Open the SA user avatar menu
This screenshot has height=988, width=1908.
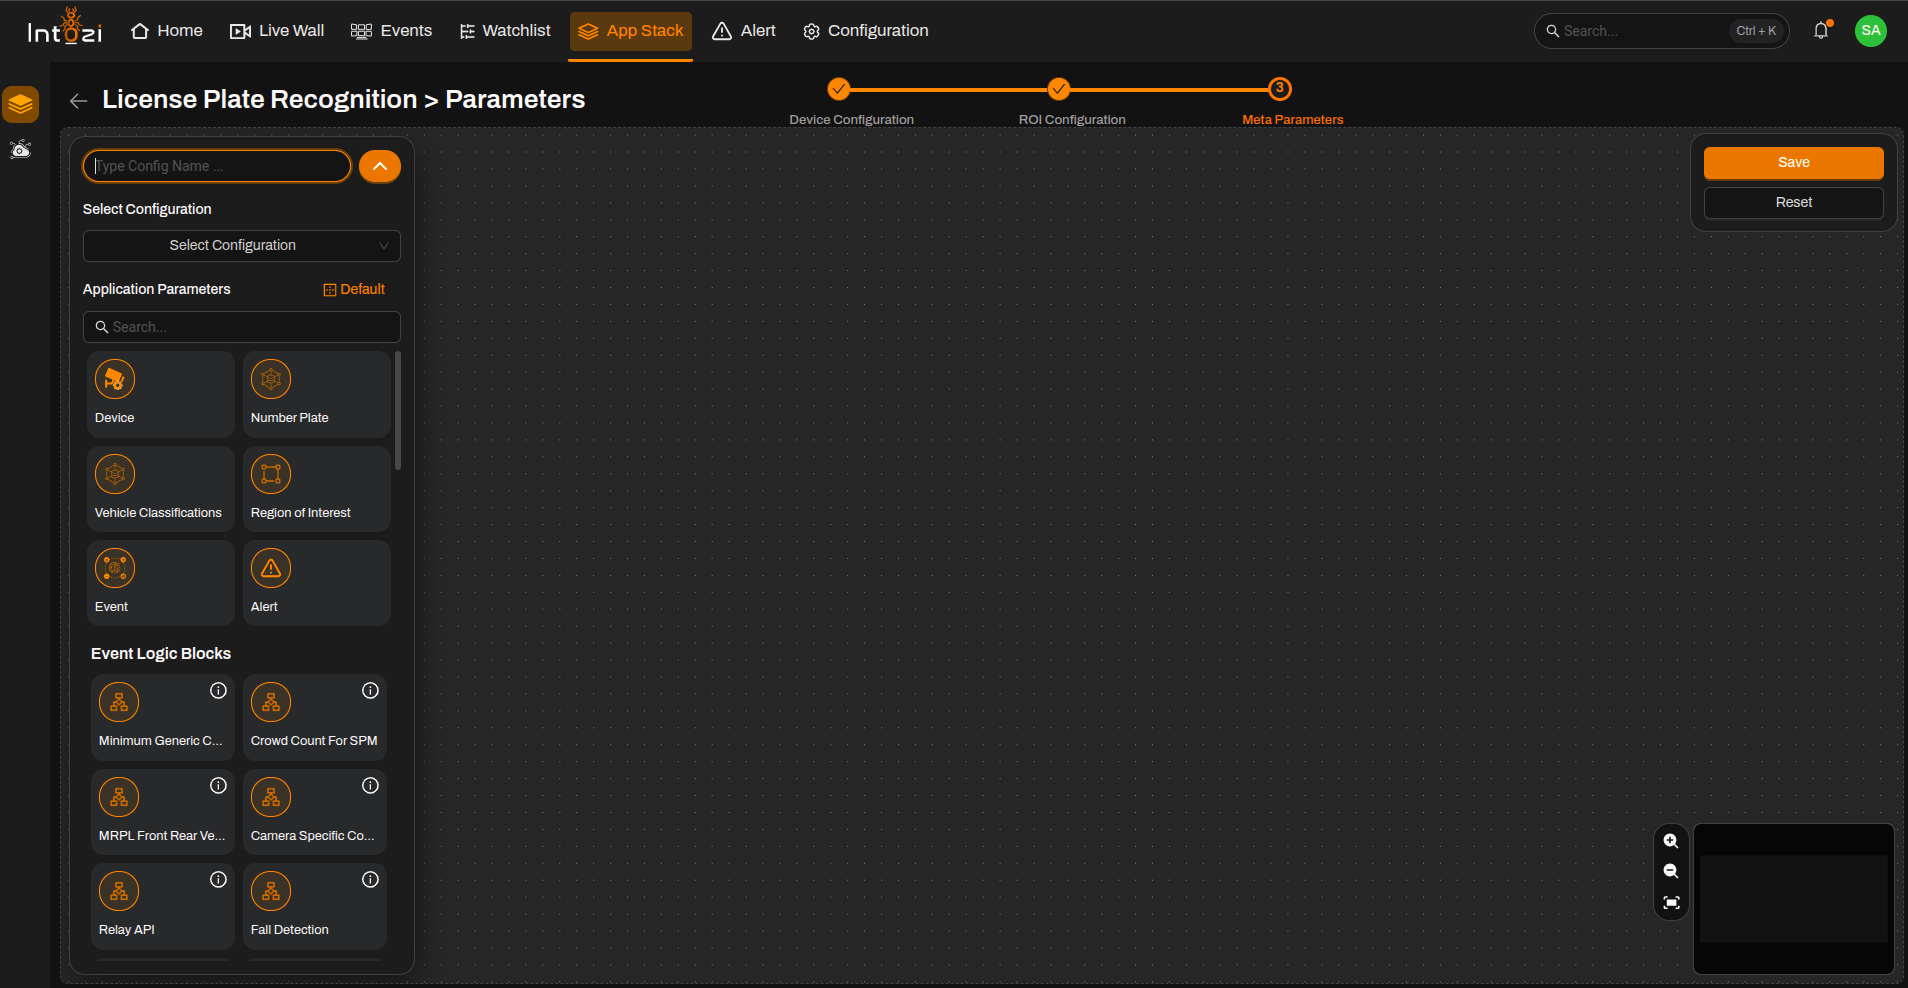point(1871,31)
